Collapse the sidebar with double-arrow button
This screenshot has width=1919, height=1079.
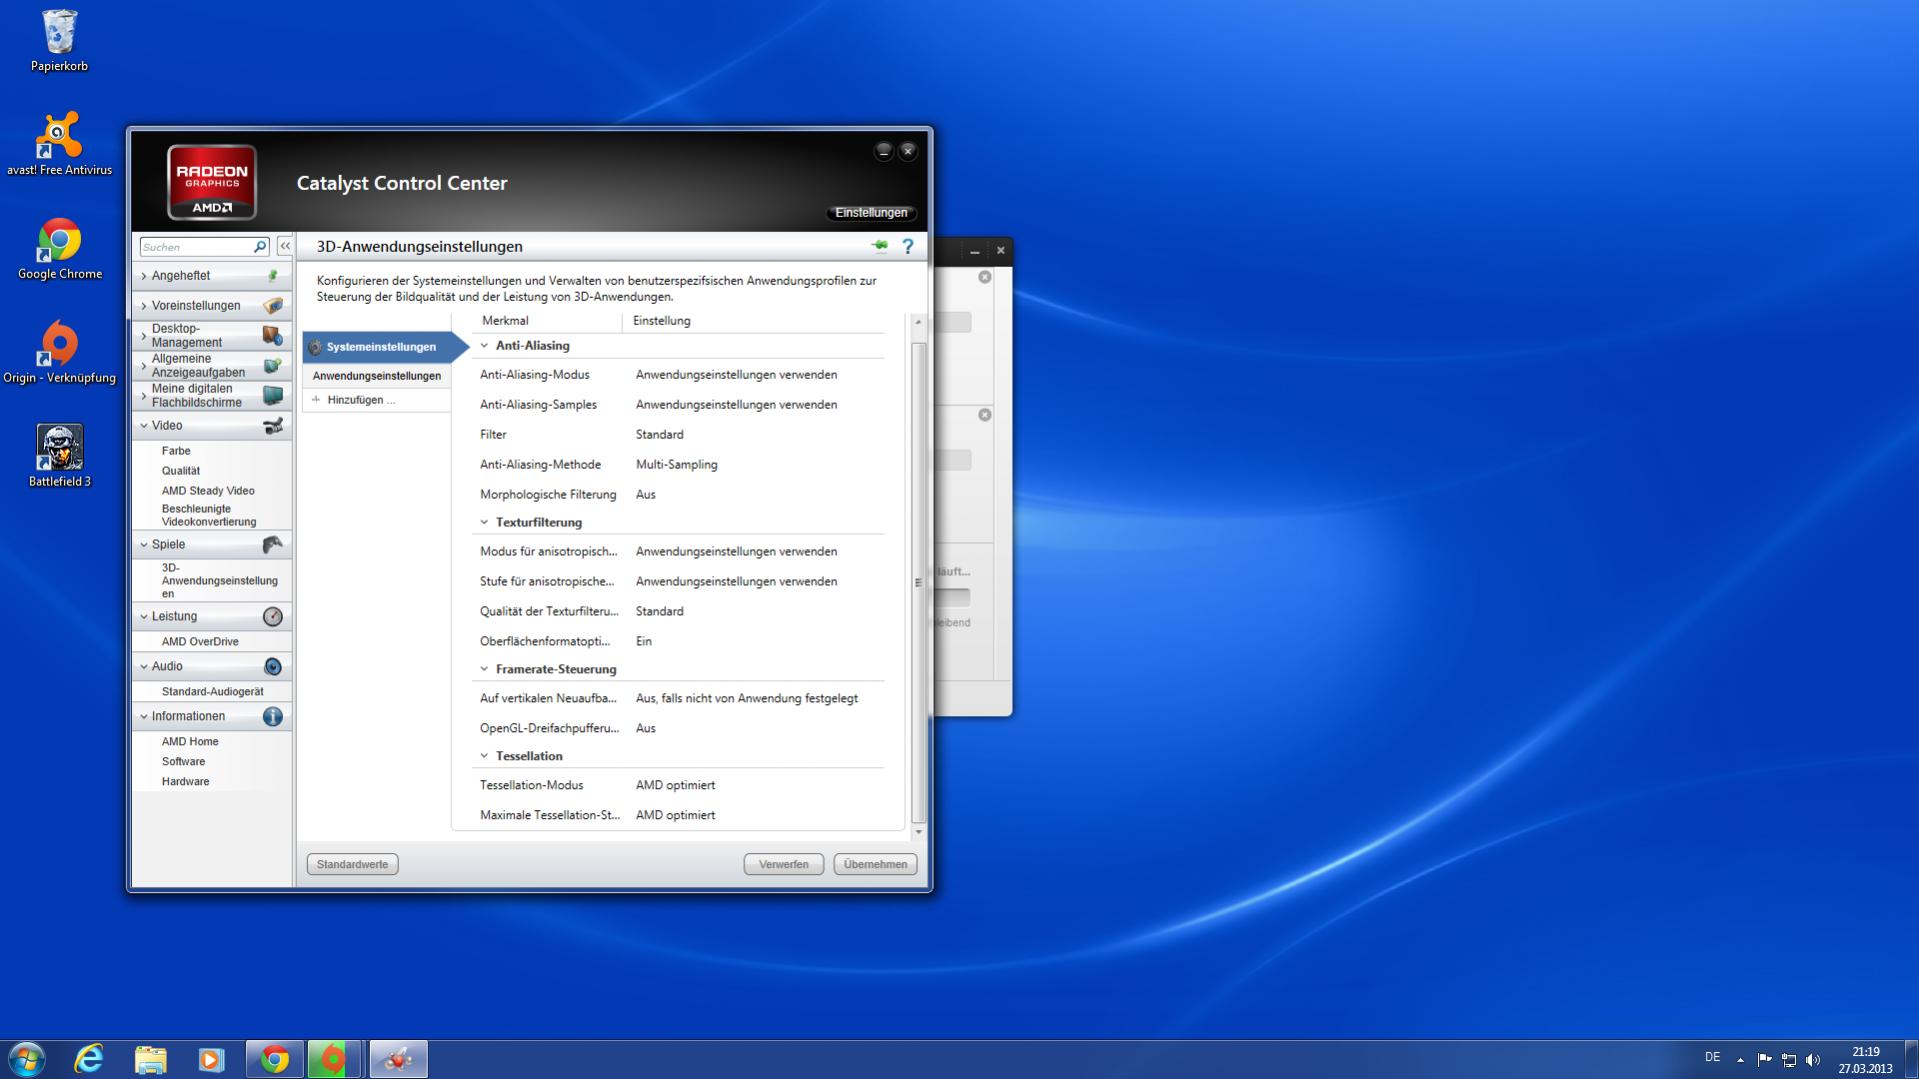[x=285, y=246]
